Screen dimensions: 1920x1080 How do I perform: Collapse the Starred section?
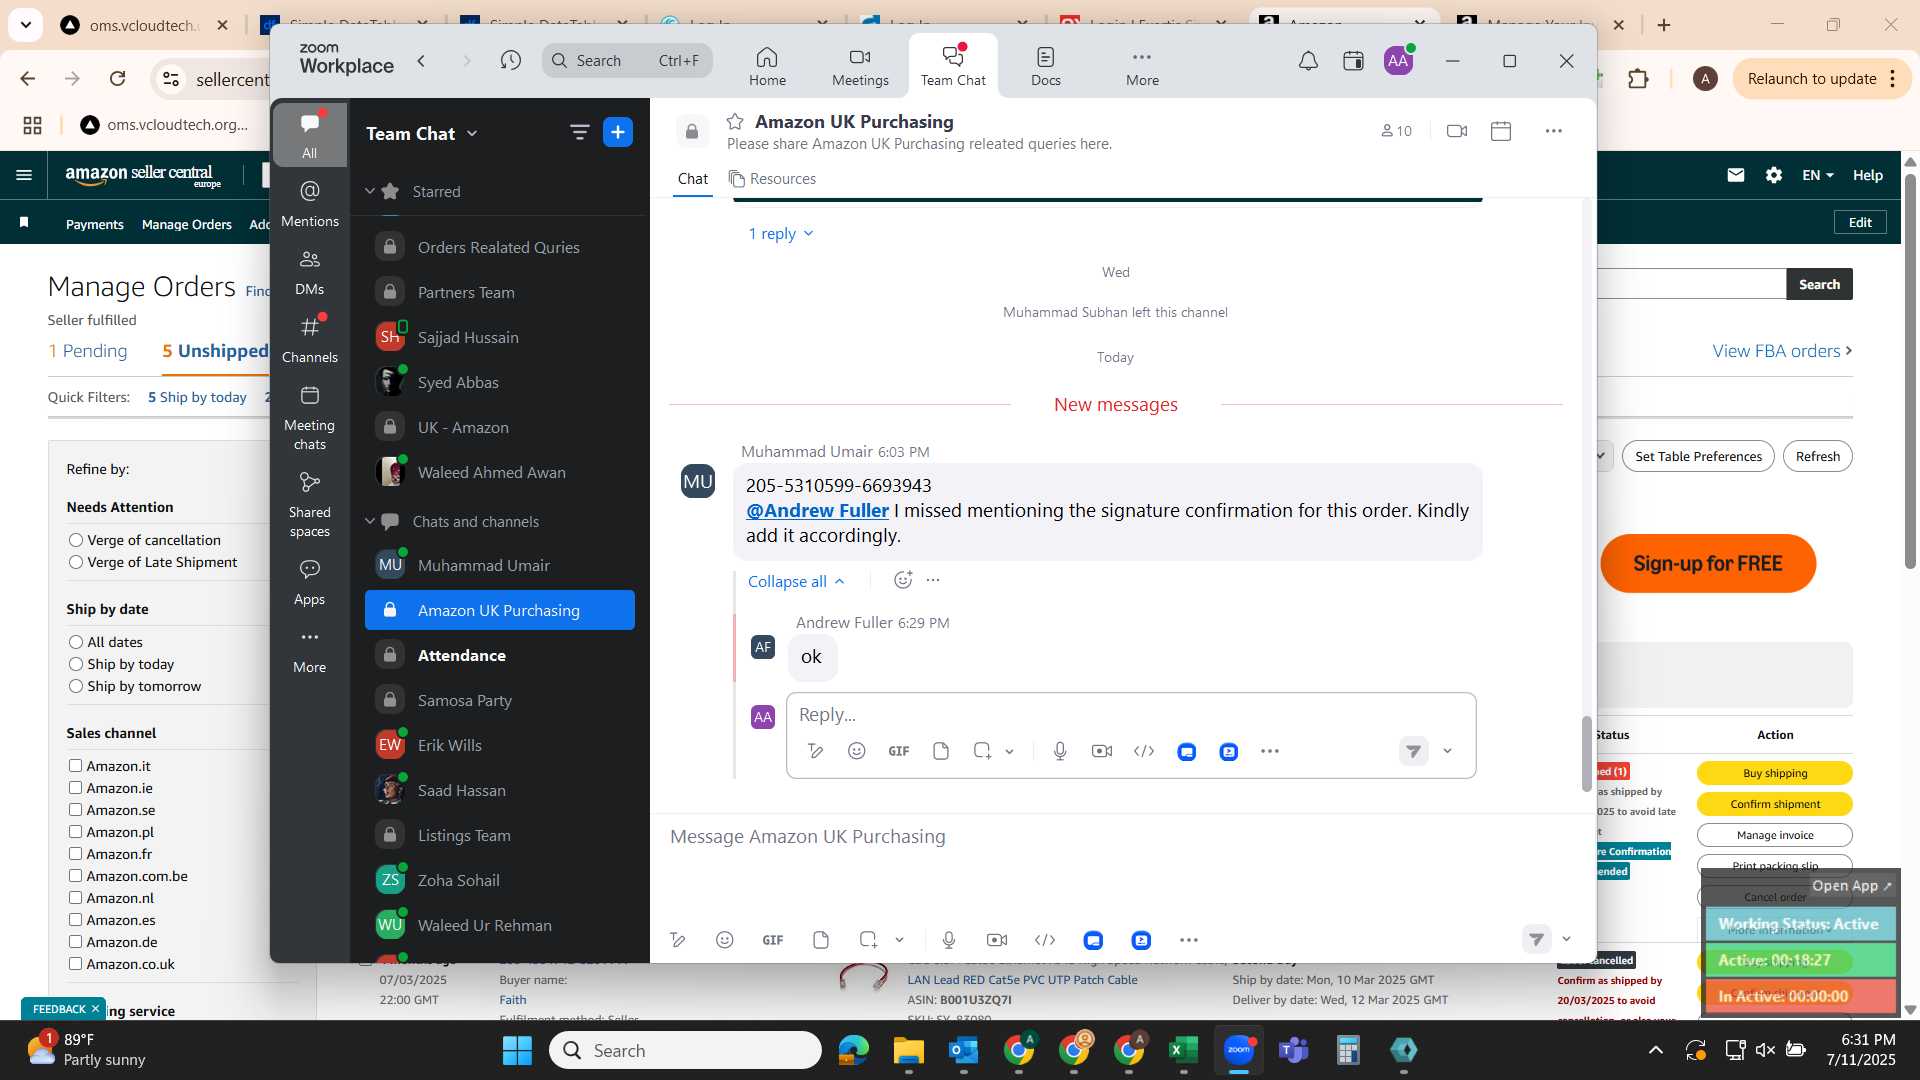[x=369, y=191]
